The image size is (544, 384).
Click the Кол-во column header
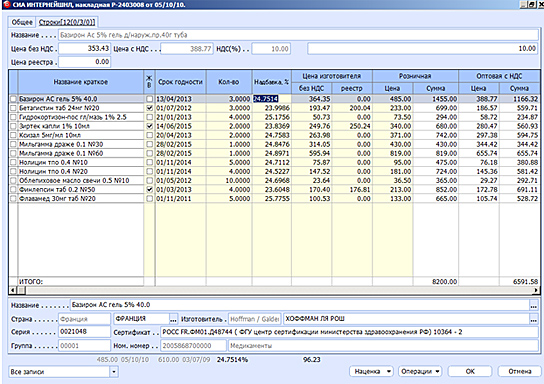pyautogui.click(x=229, y=82)
